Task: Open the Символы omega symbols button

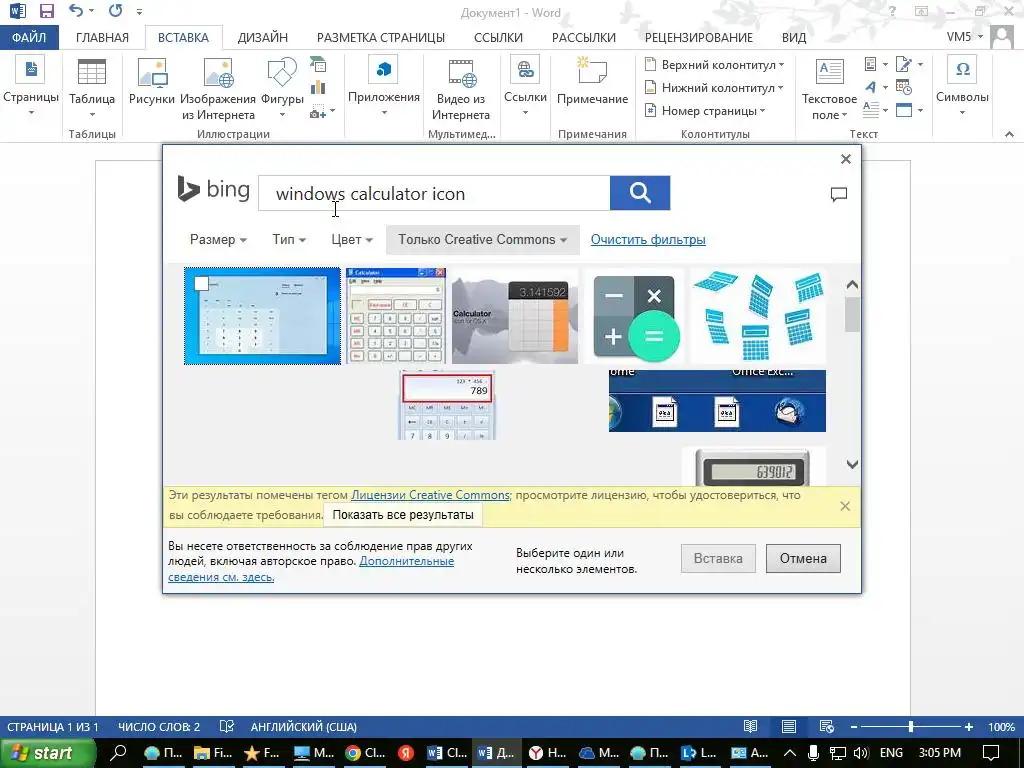Action: 962,86
